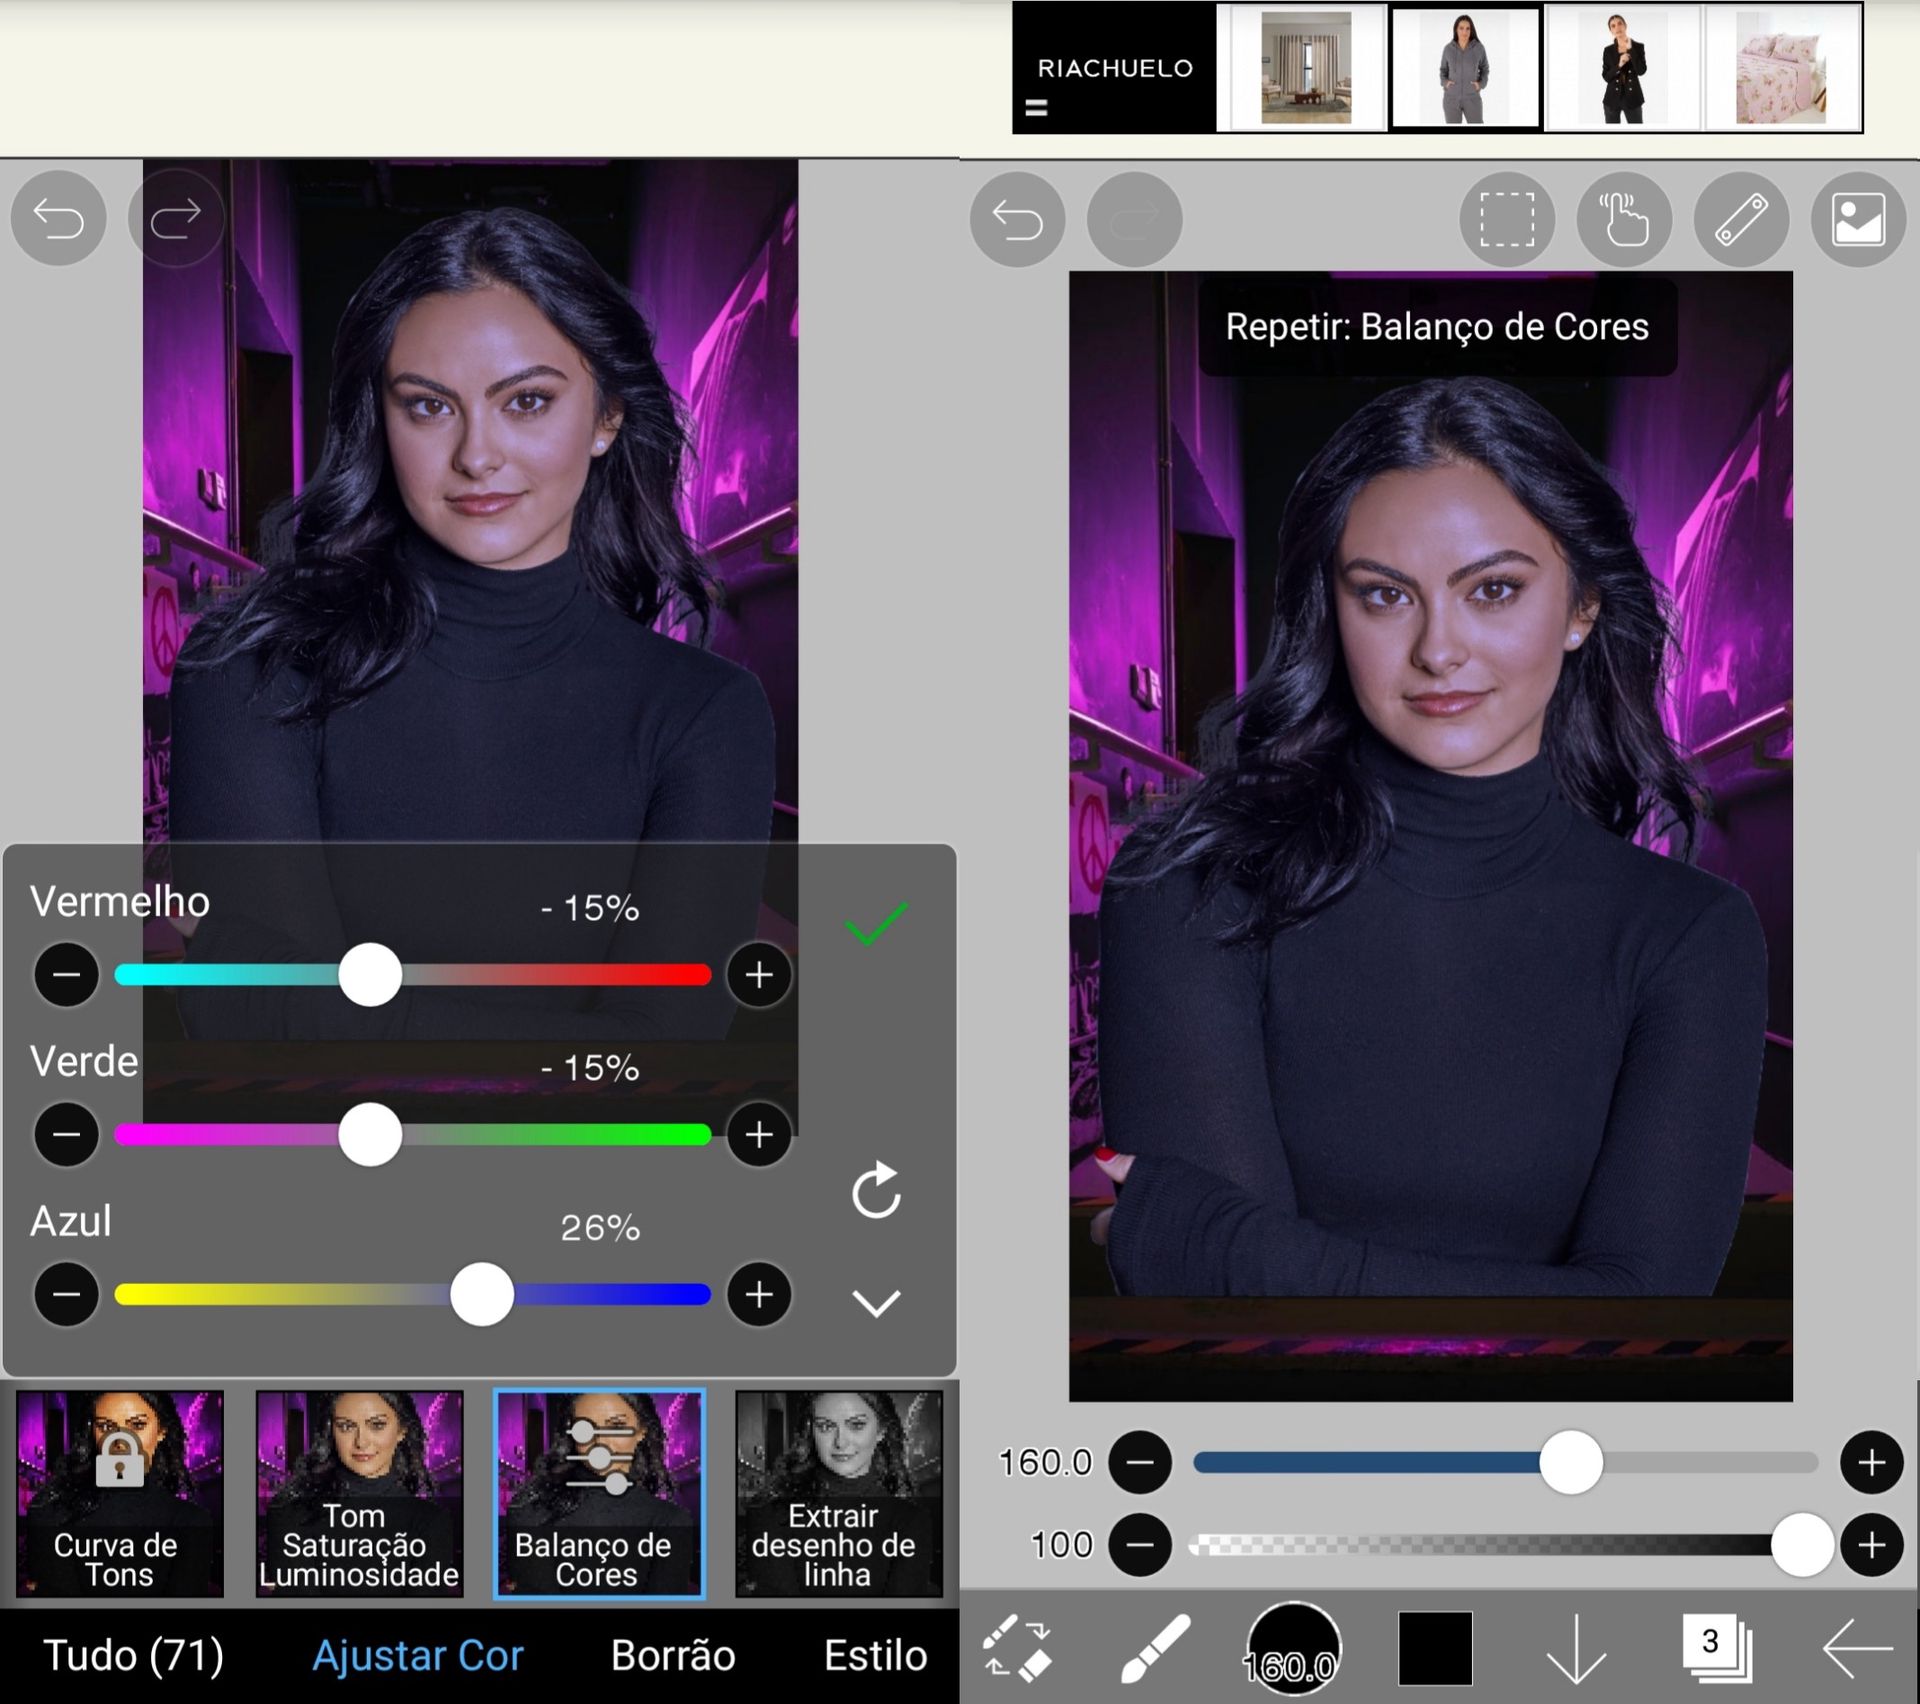Open Riachuelo ad hamburger menu
1920x1704 pixels.
point(1036,107)
